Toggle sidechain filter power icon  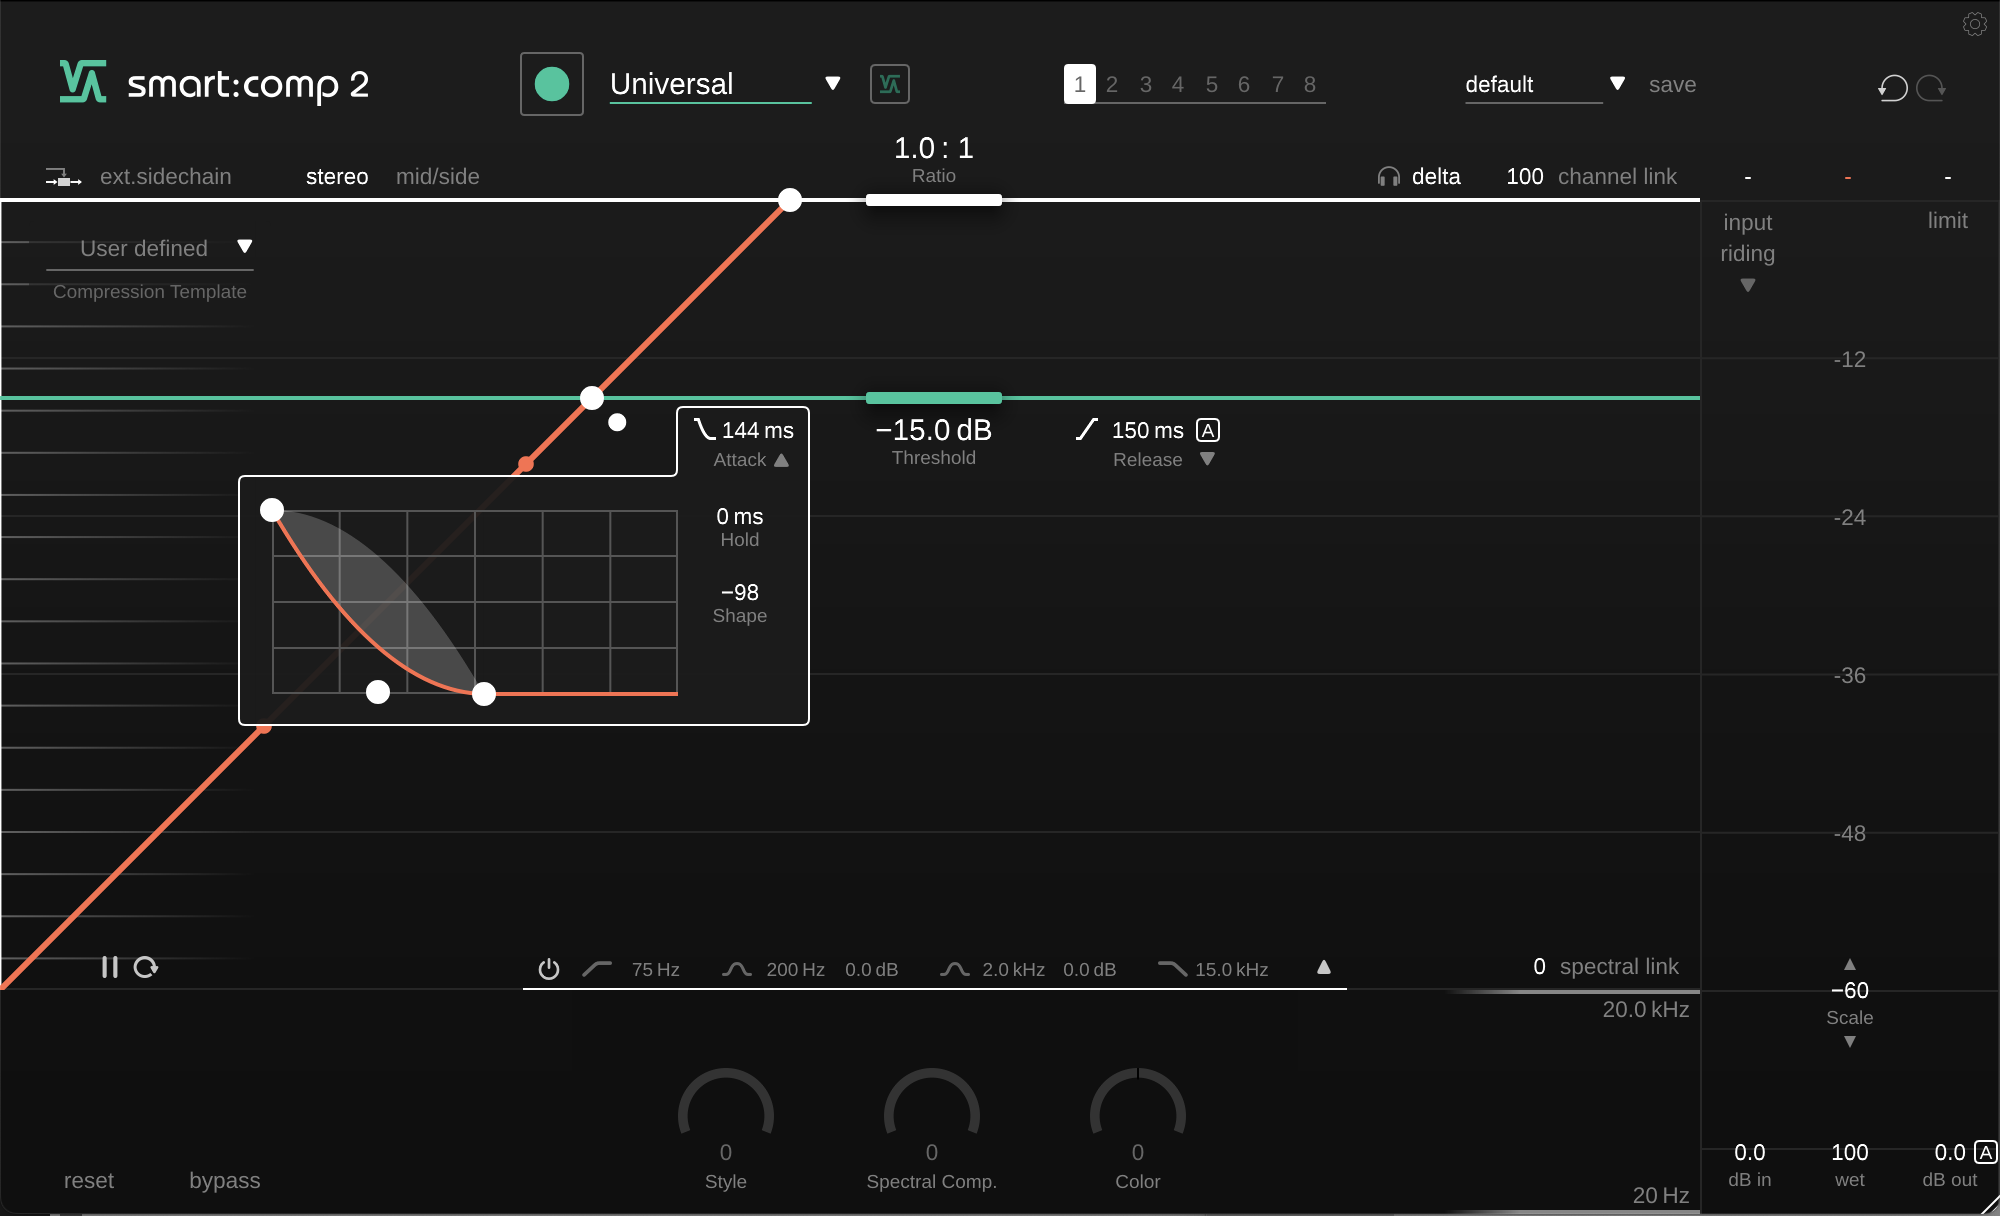pos(548,969)
